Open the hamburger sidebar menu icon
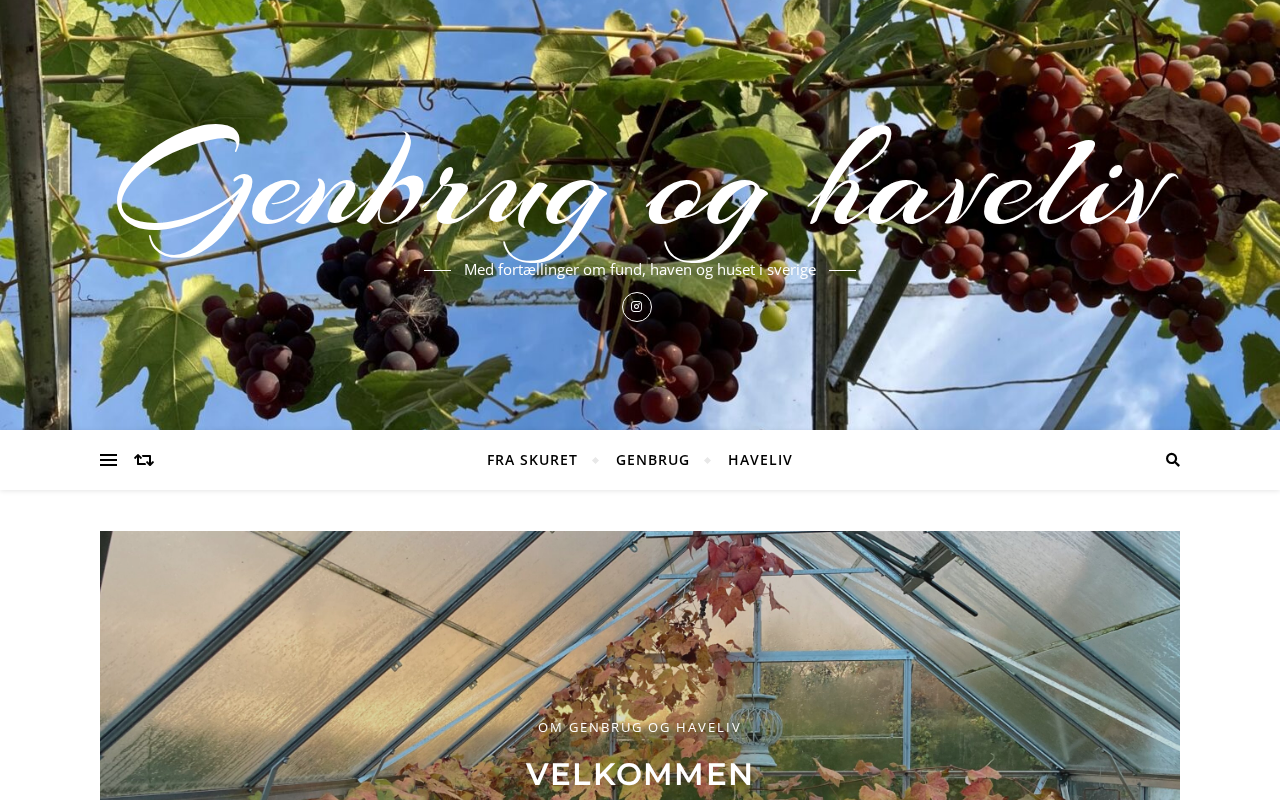The width and height of the screenshot is (1280, 800). click(108, 460)
